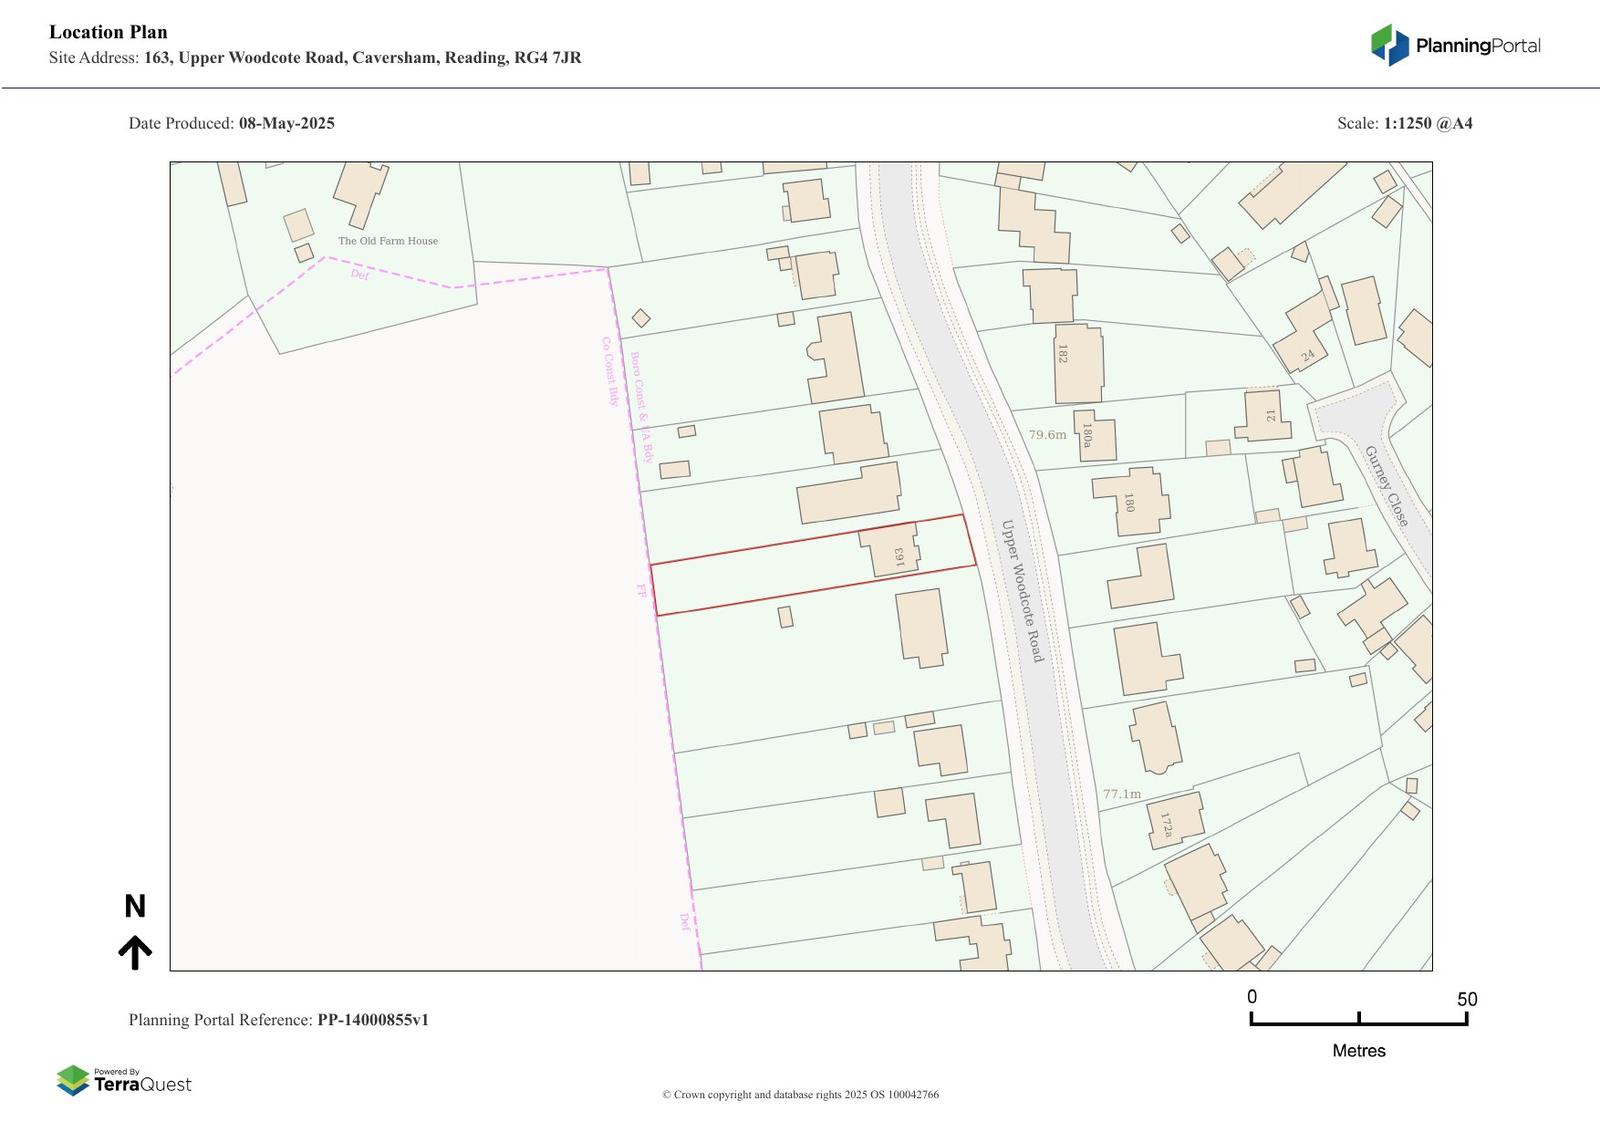
Task: Click the 0 to 50 metres scale bar
Action: pos(1358,1019)
